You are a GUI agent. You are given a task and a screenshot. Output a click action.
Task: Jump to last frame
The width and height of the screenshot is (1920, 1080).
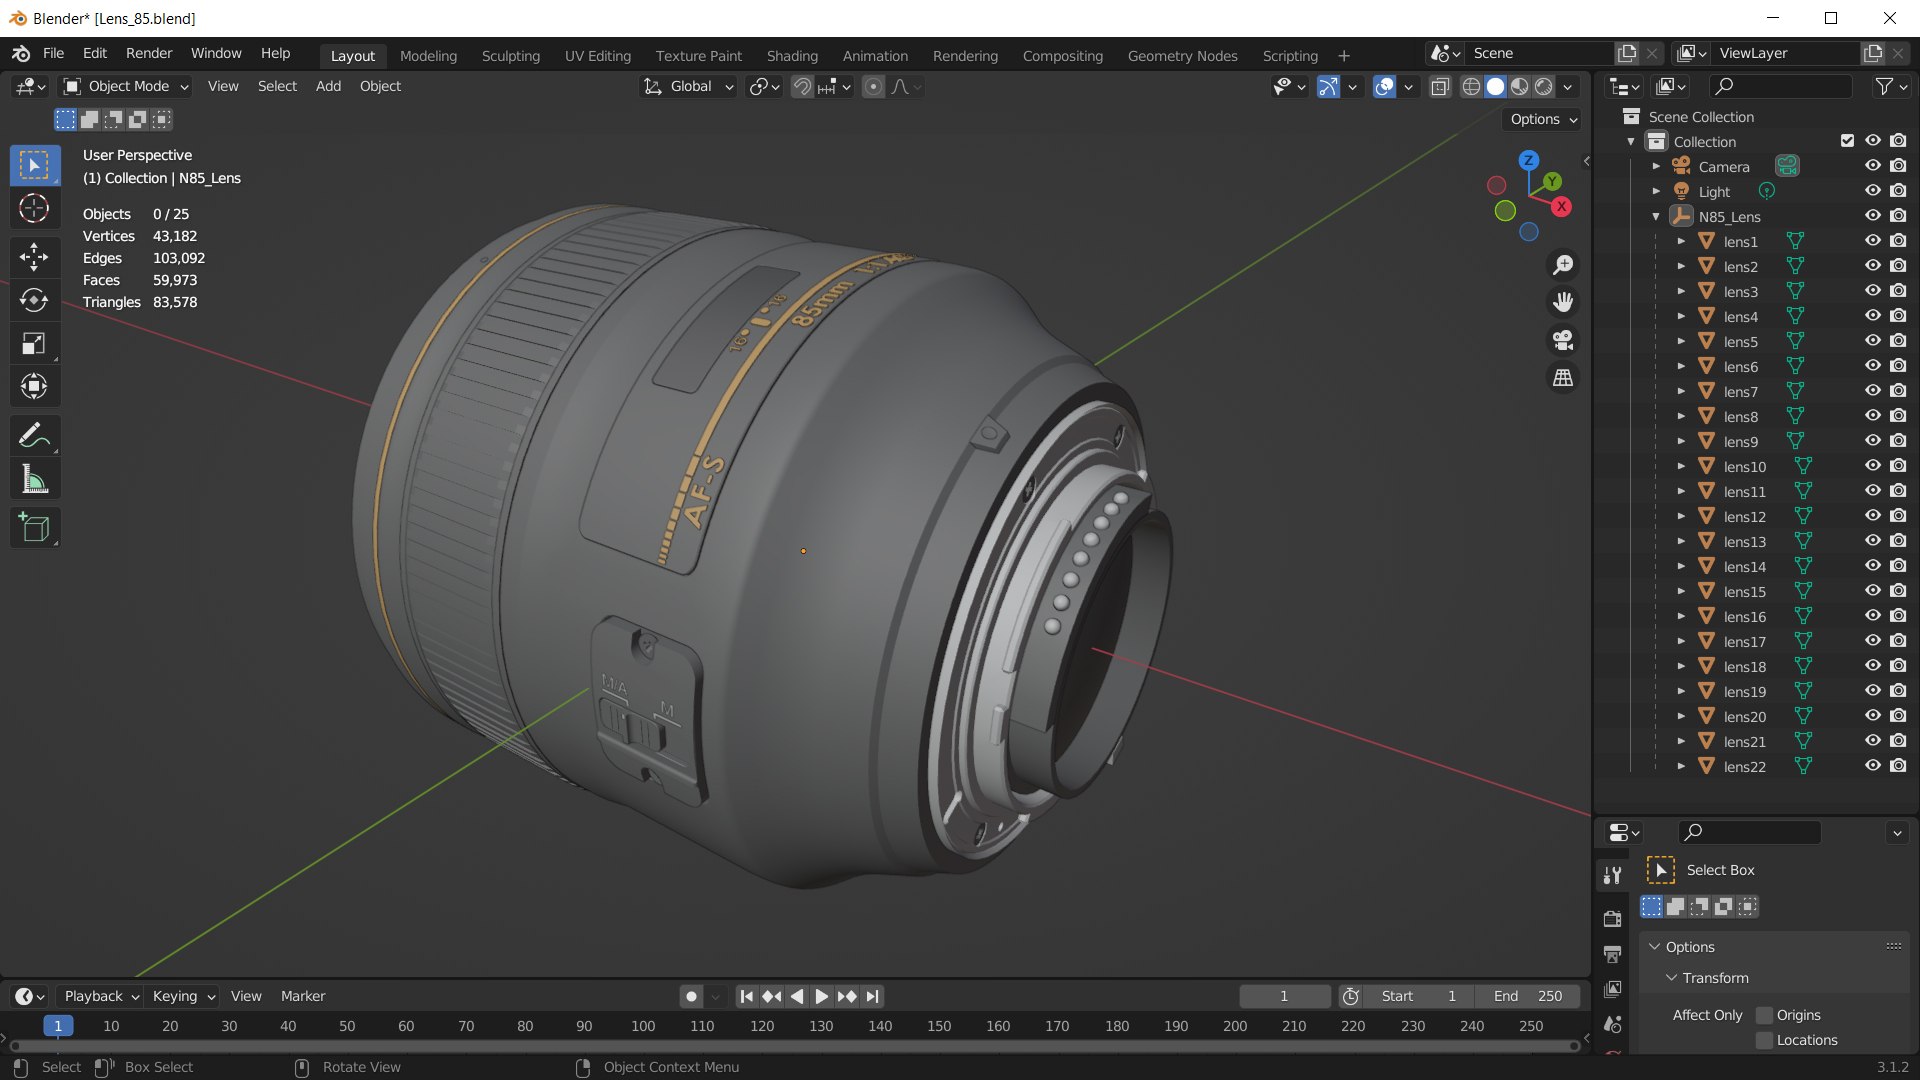tap(873, 996)
